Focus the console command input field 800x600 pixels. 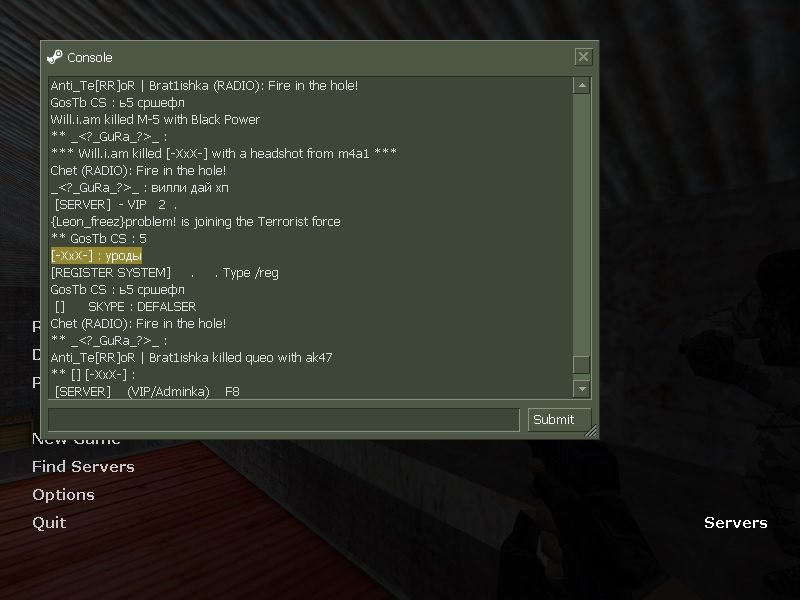click(284, 420)
